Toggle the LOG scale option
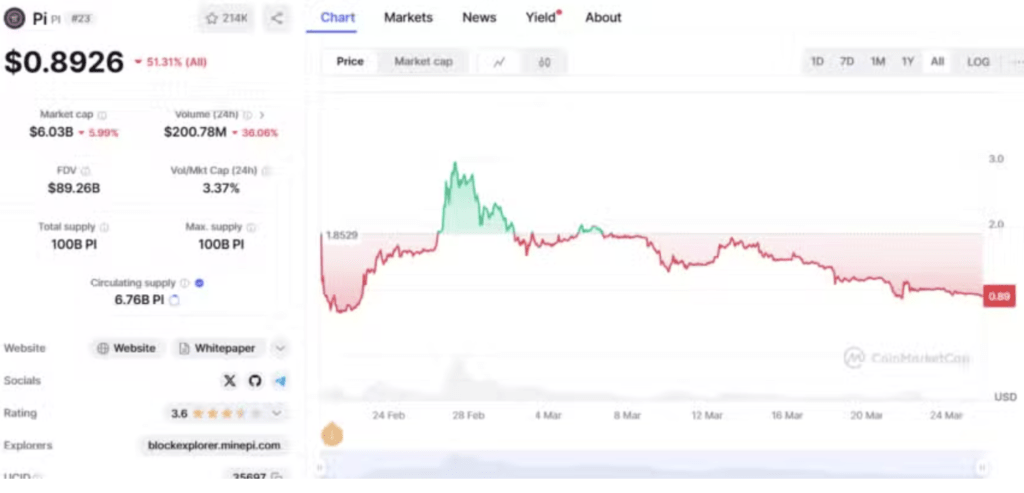This screenshot has height=493, width=1024. [978, 62]
